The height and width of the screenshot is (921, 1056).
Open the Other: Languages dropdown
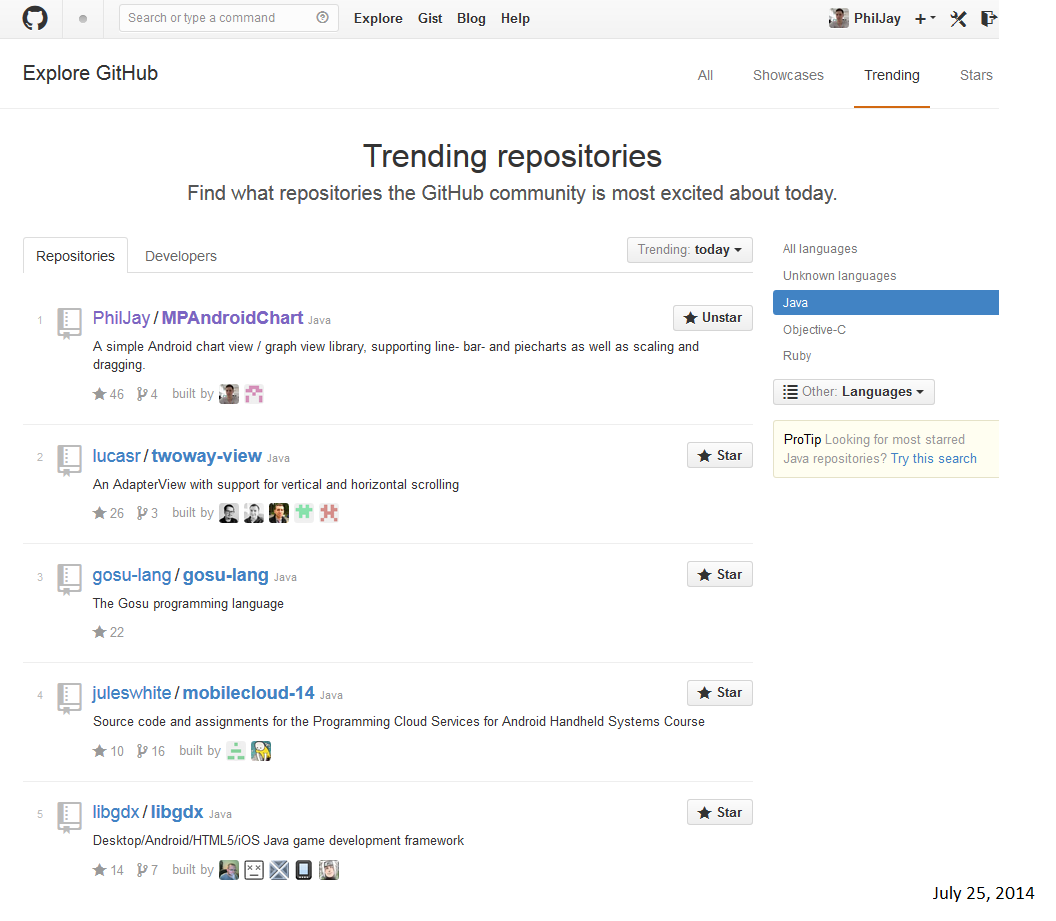[x=853, y=392]
